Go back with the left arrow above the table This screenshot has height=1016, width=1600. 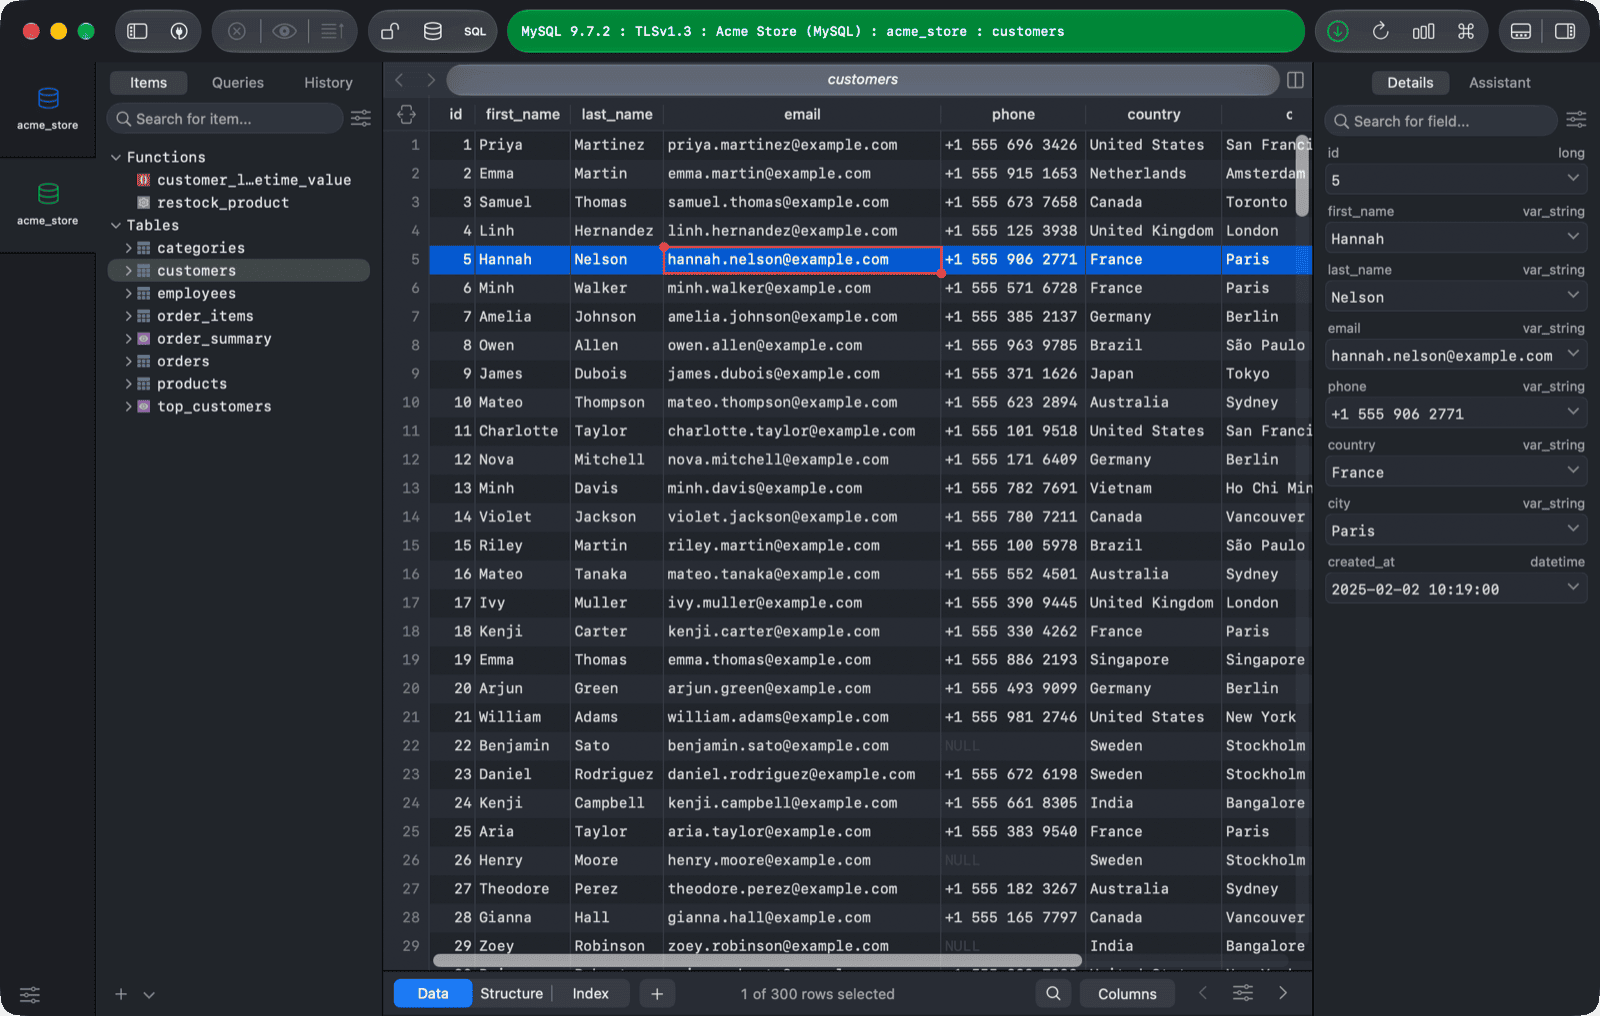click(399, 79)
